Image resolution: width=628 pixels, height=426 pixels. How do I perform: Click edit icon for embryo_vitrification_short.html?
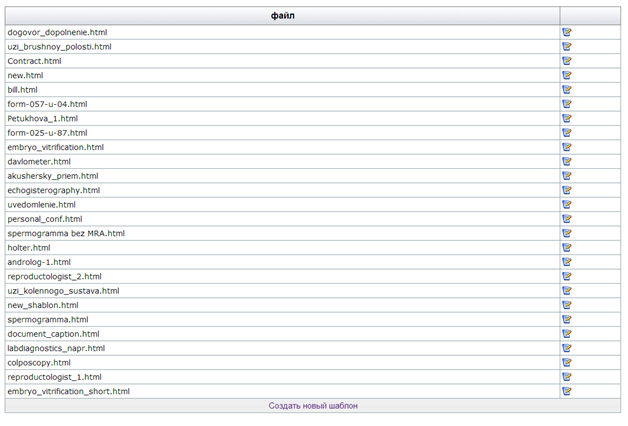567,392
